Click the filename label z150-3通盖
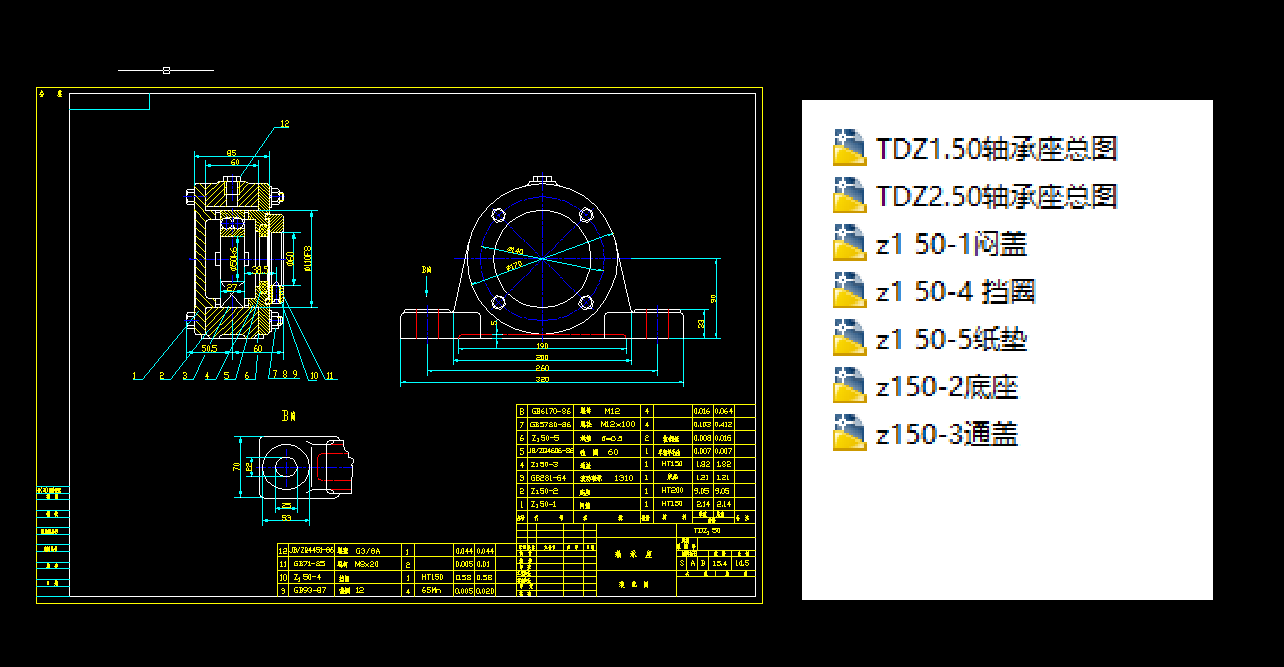The height and width of the screenshot is (667, 1284). click(x=945, y=434)
